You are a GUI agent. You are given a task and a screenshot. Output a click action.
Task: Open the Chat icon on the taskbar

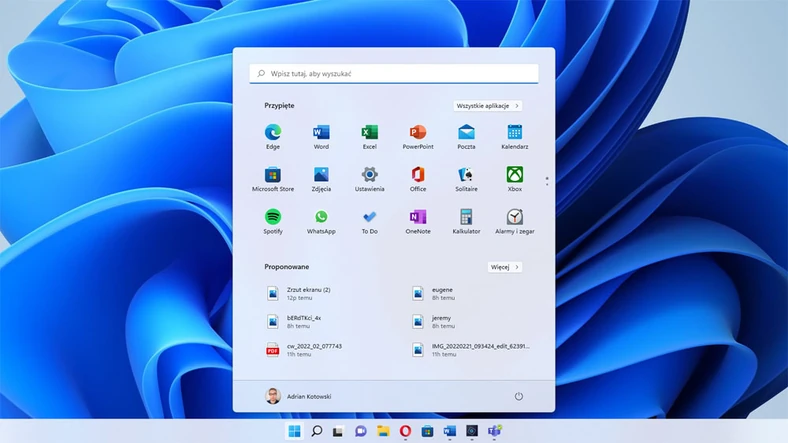(x=360, y=431)
